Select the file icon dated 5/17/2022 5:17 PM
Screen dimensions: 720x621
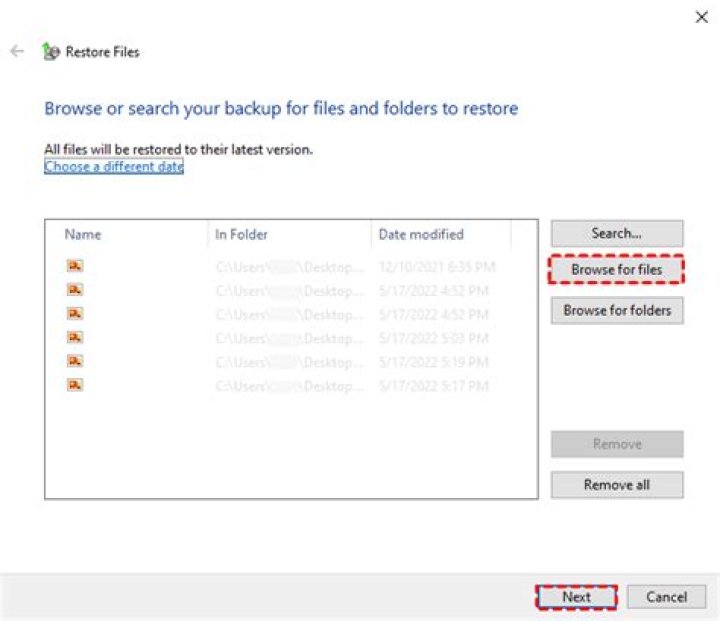click(75, 385)
